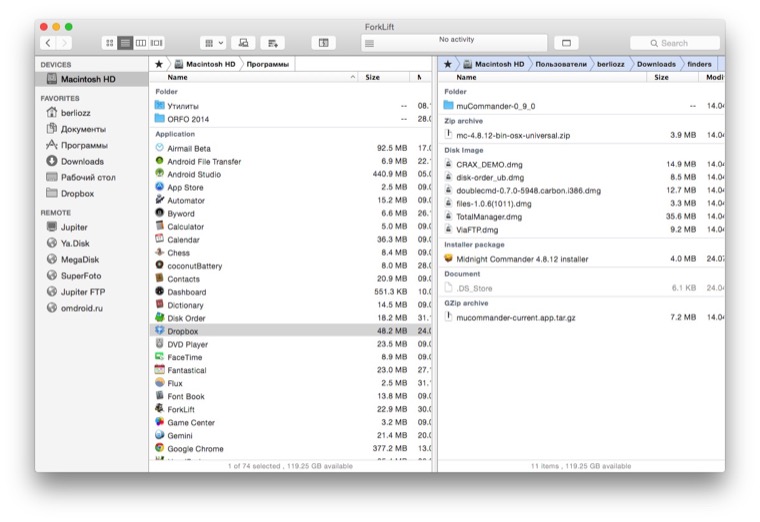Open Downloads in sidebar favorites
Screen dimensions: 760x522
pos(92,161)
